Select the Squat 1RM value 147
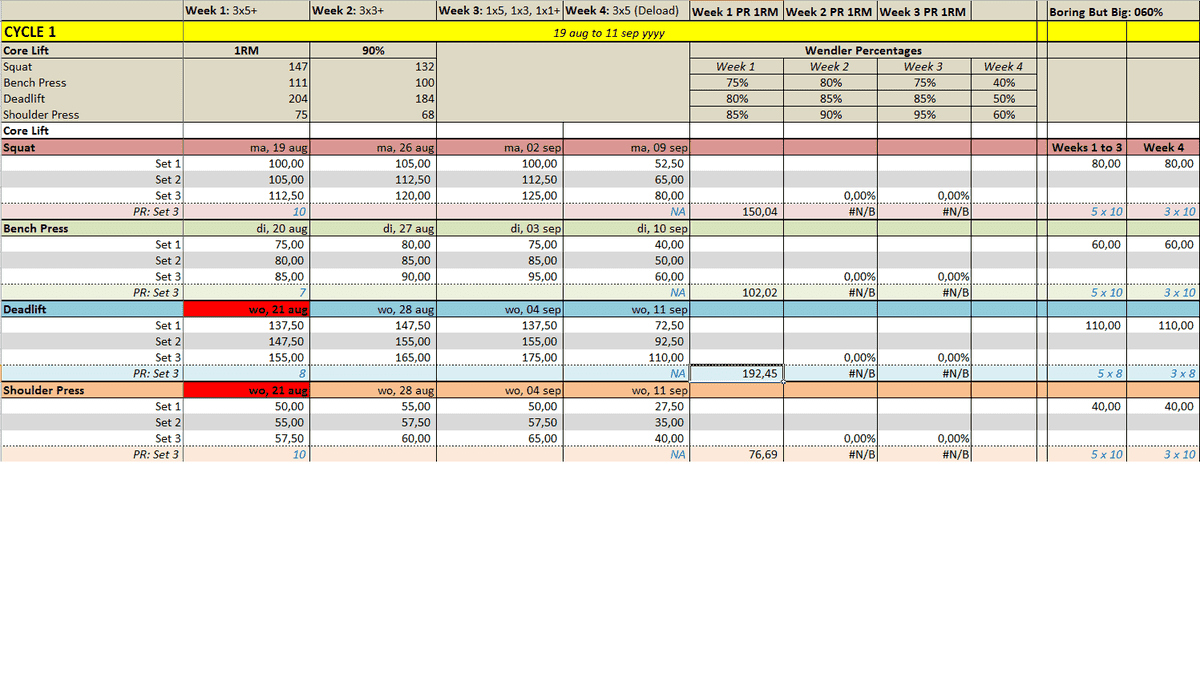Screen dimensions: 1200x690 [246, 67]
